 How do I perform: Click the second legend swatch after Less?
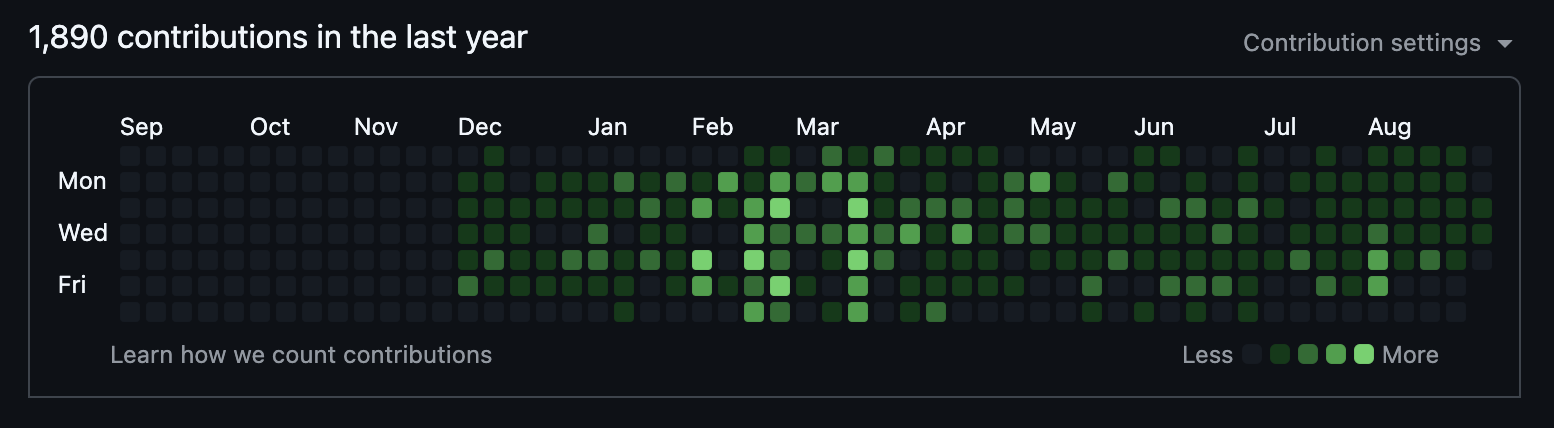1280,354
